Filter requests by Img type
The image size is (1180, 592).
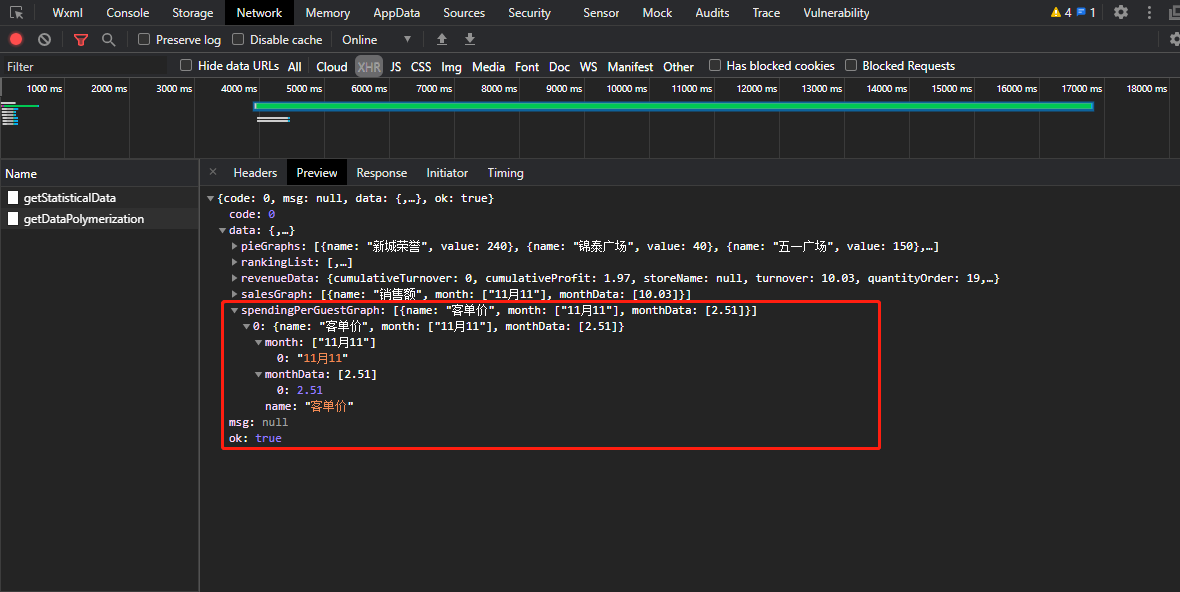(452, 66)
